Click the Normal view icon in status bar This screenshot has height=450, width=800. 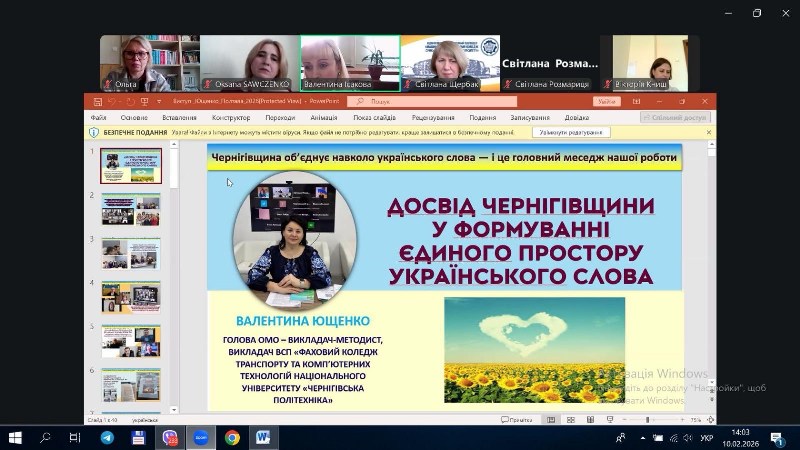551,420
